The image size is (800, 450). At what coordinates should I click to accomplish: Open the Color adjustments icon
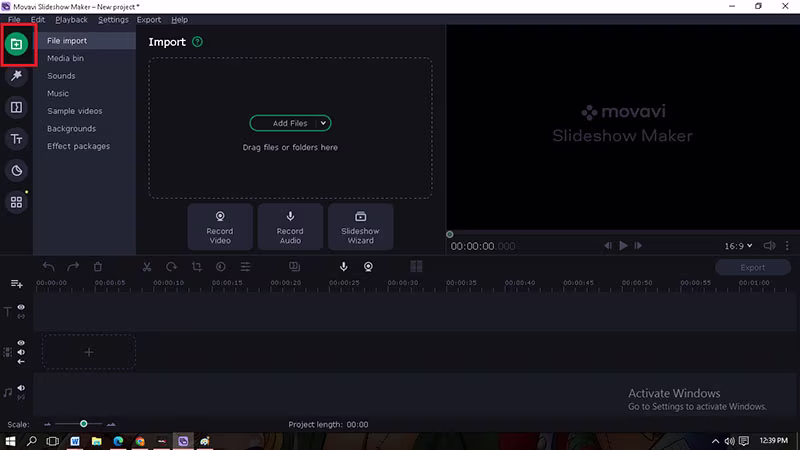pos(221,266)
